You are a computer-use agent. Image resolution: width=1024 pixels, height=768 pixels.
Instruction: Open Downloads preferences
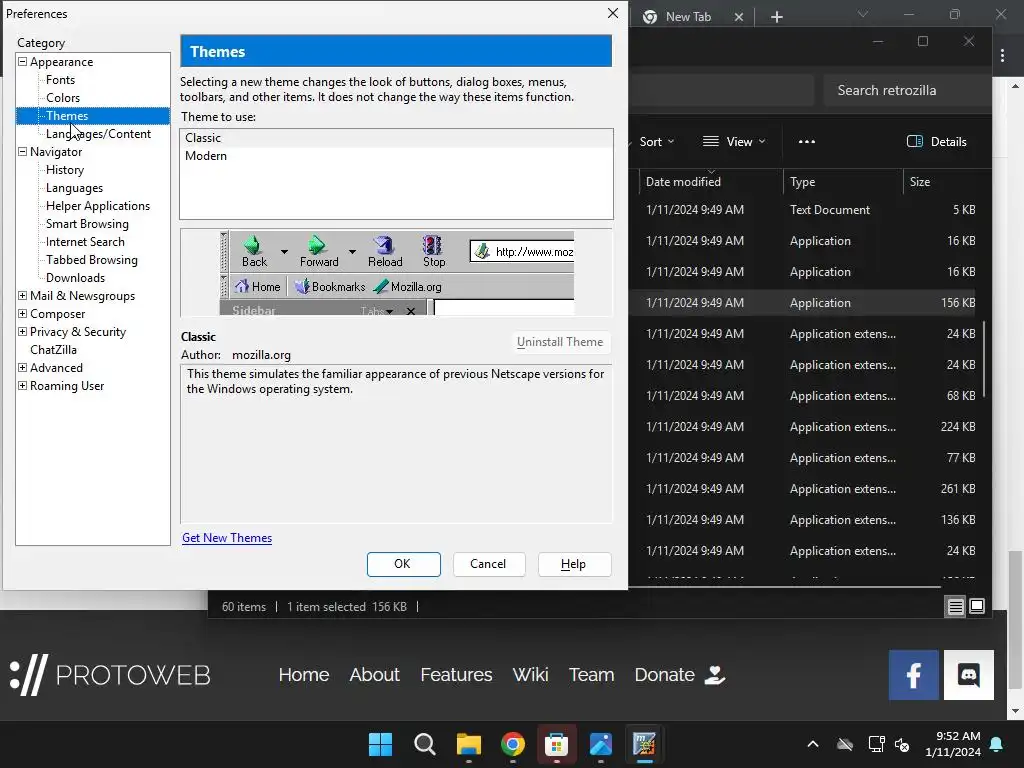coord(75,278)
